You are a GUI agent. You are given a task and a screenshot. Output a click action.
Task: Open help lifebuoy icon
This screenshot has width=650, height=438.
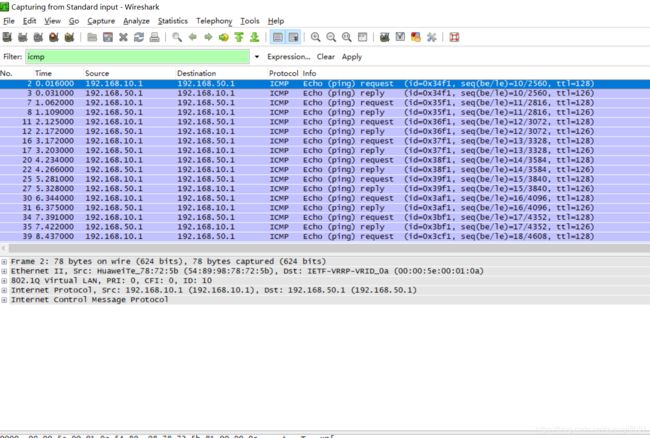[x=454, y=37]
